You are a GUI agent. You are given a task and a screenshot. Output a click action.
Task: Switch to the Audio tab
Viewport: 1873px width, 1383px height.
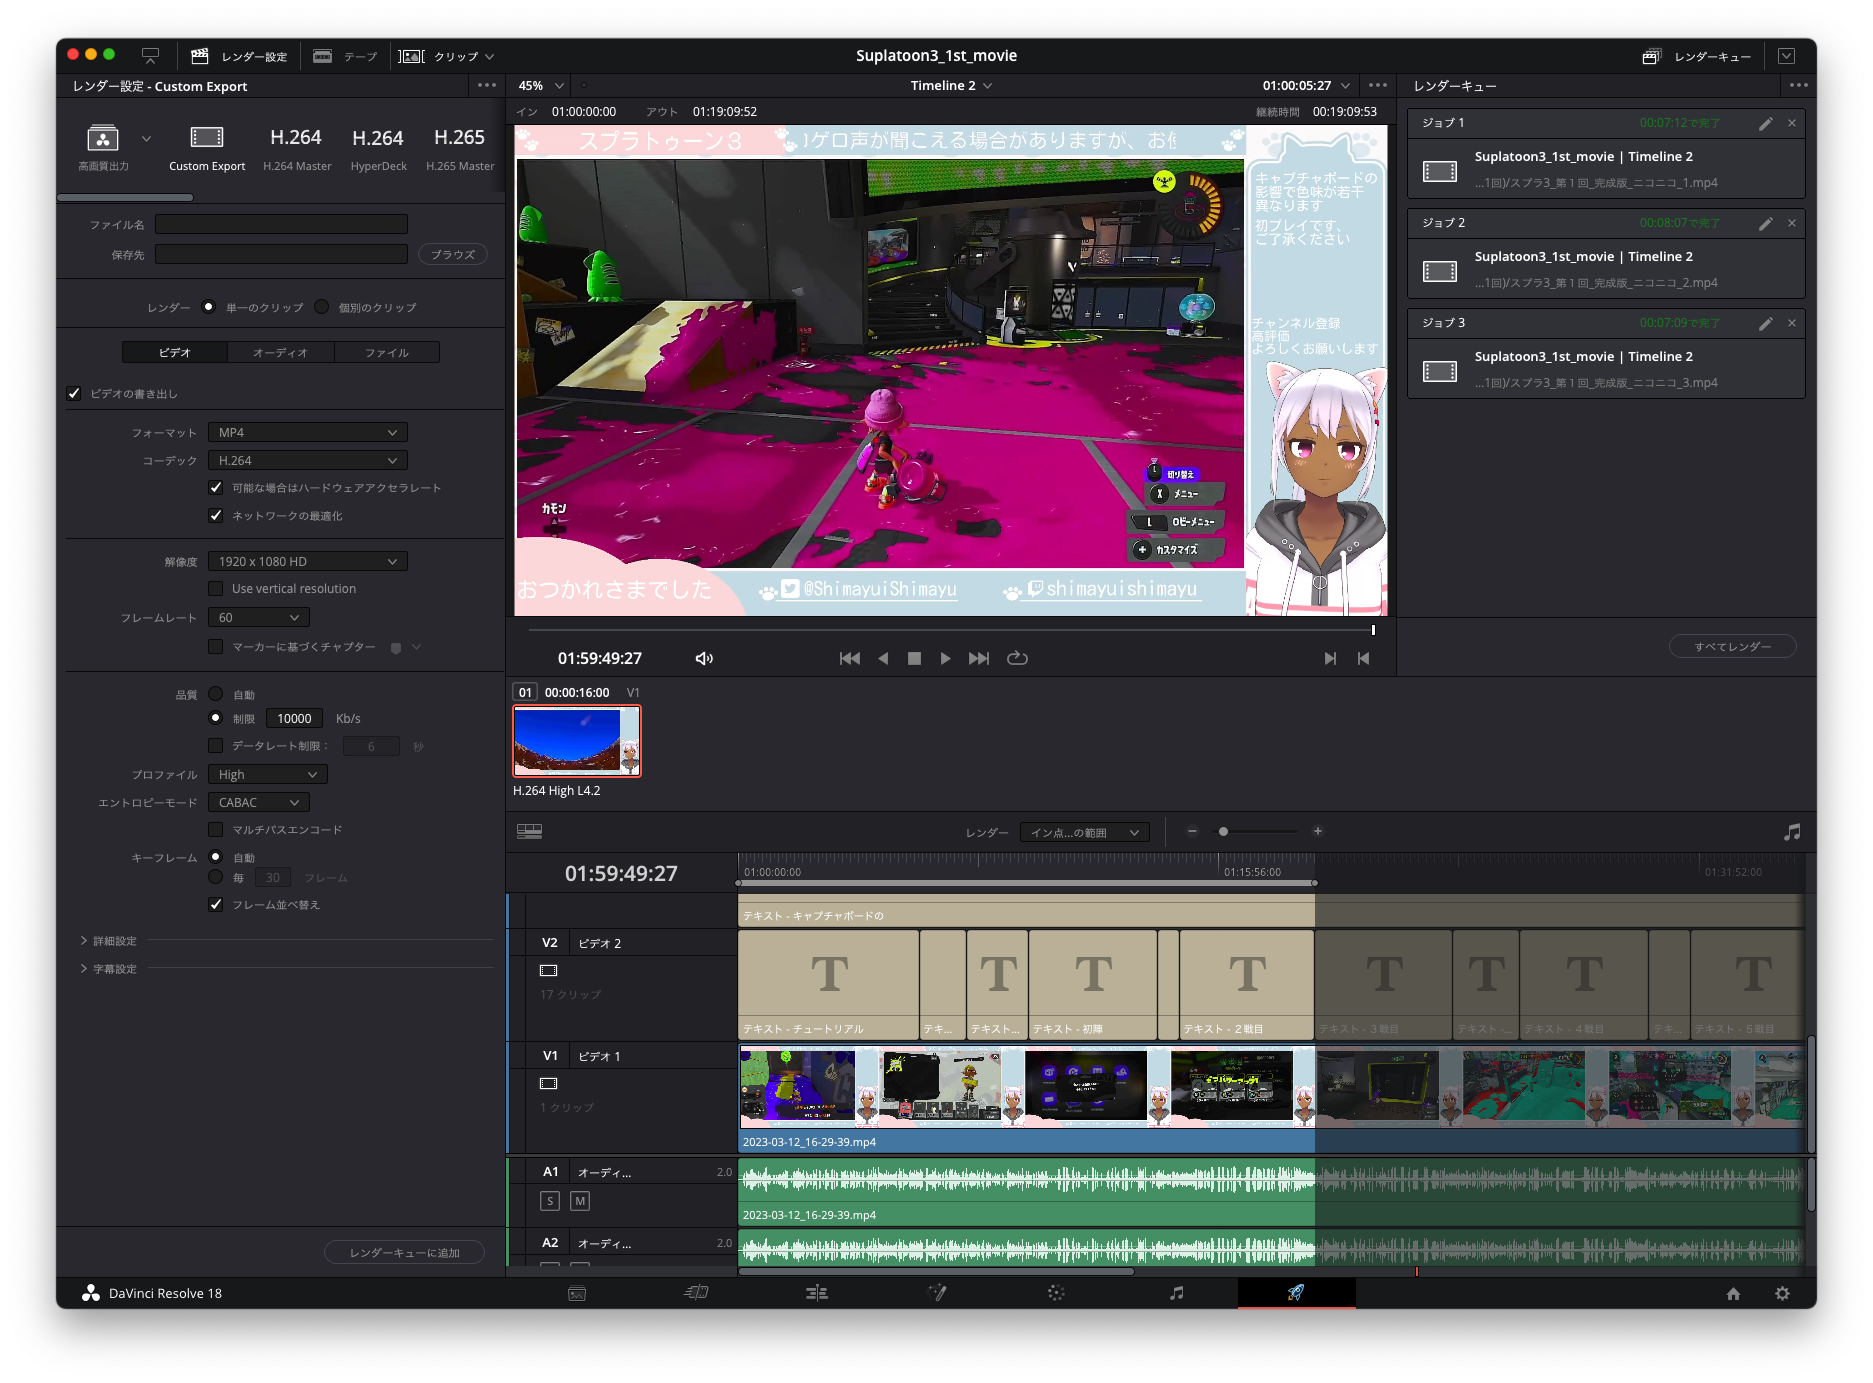coord(280,352)
